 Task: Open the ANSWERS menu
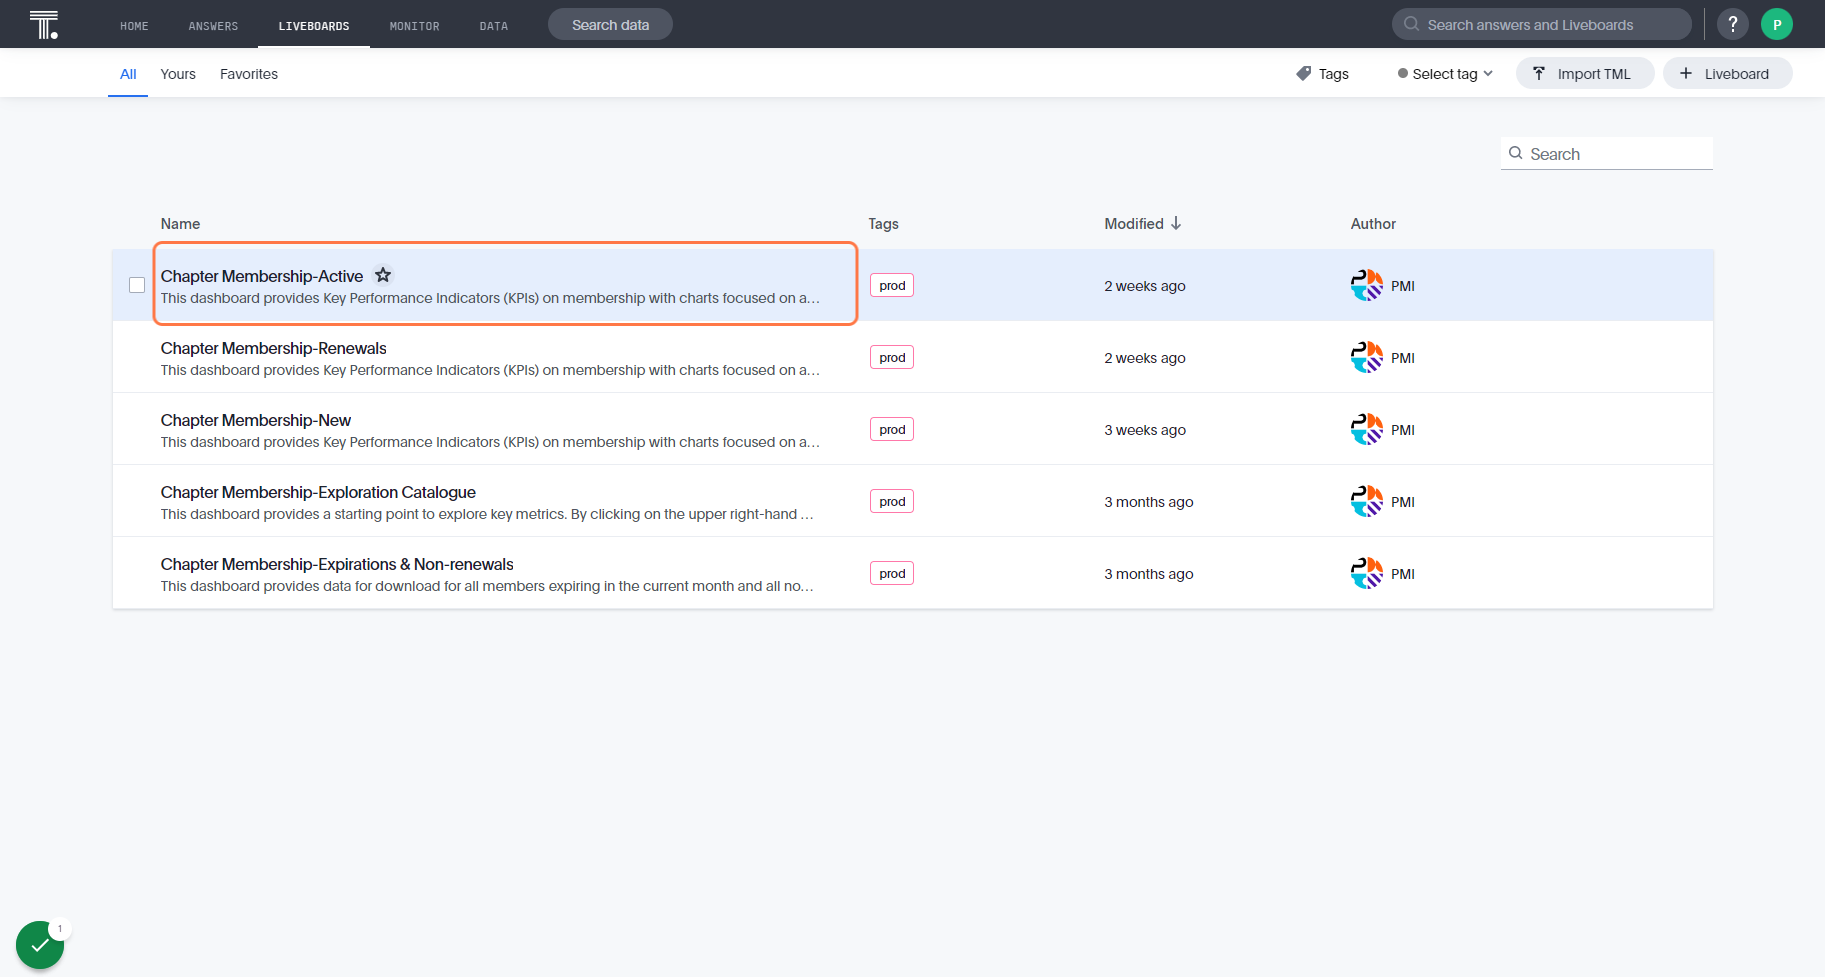point(213,26)
